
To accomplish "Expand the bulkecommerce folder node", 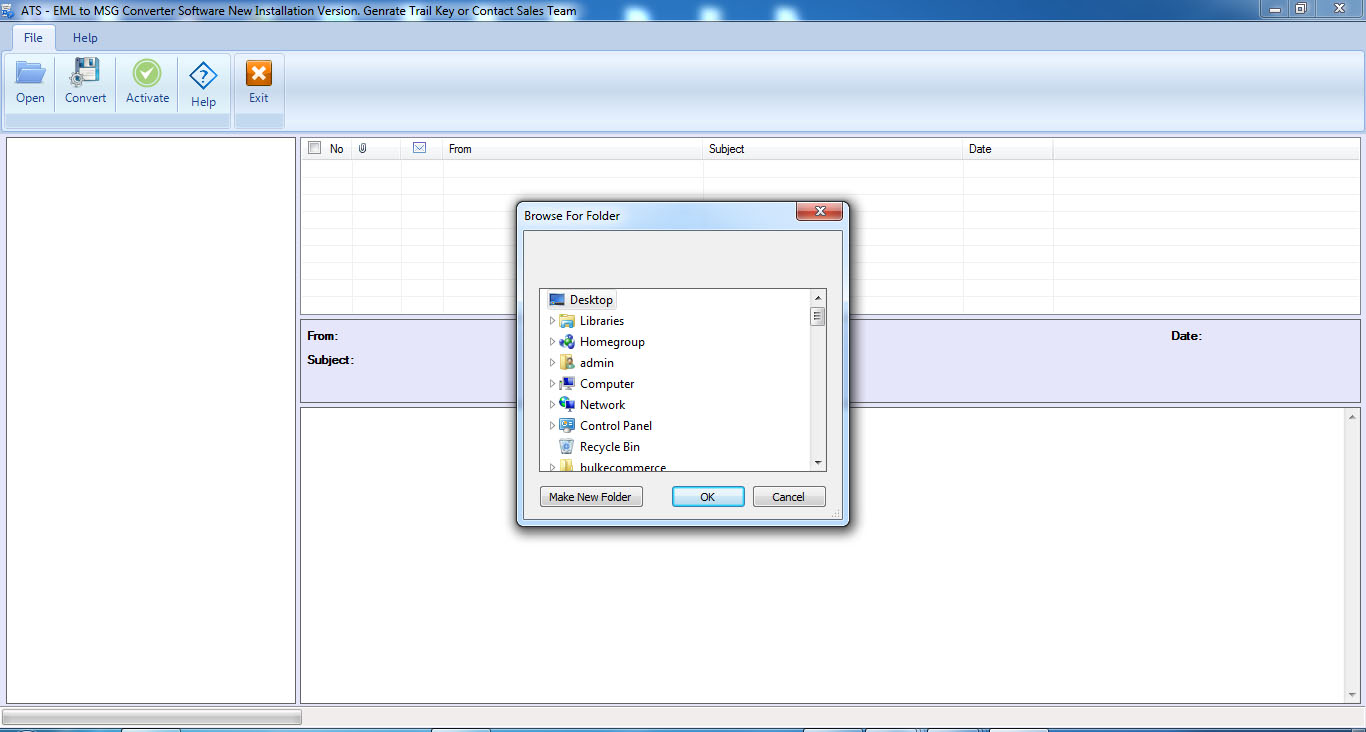I will coord(552,467).
